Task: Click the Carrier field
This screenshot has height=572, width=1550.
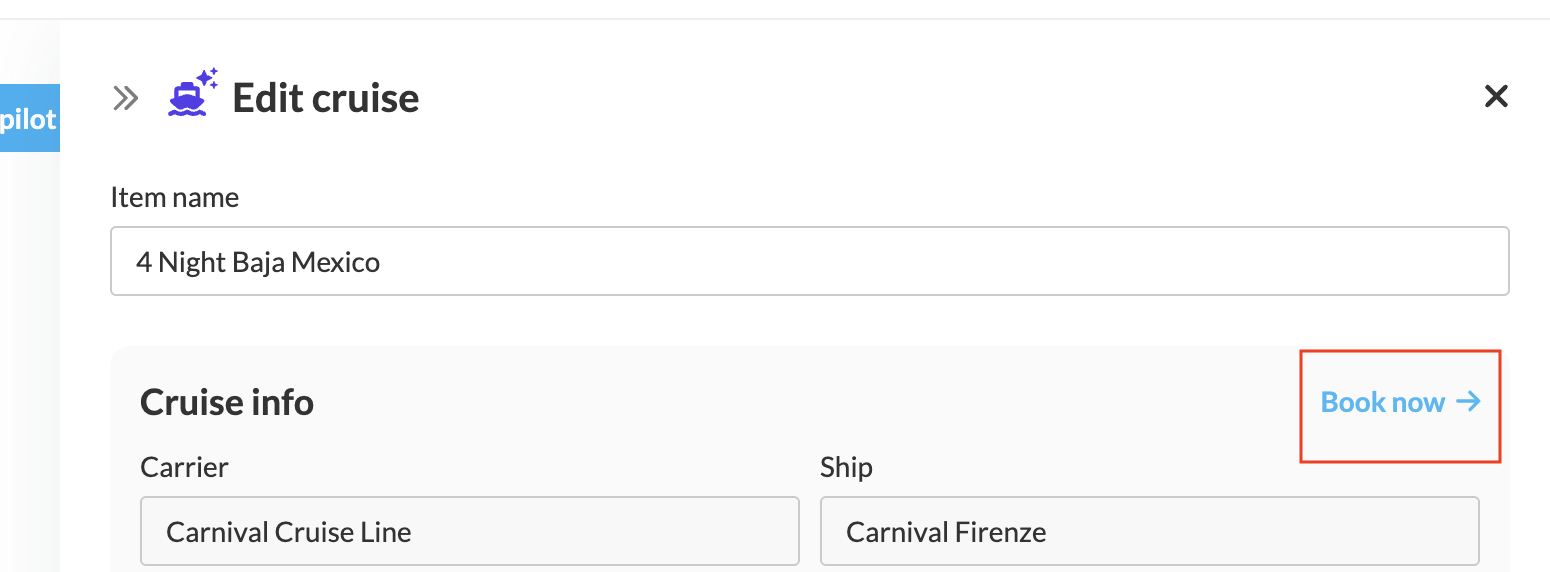Action: 469,531
